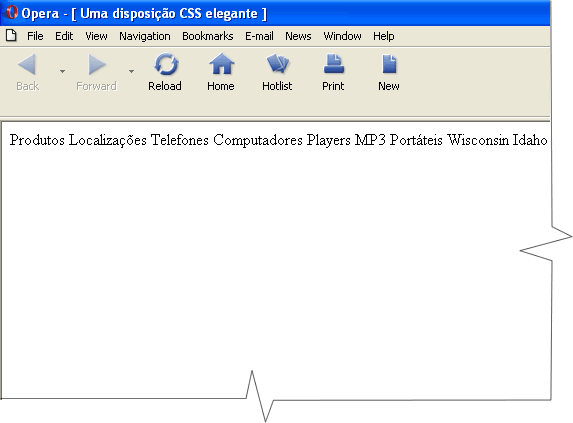Click the document icon beside File menu

(11, 35)
